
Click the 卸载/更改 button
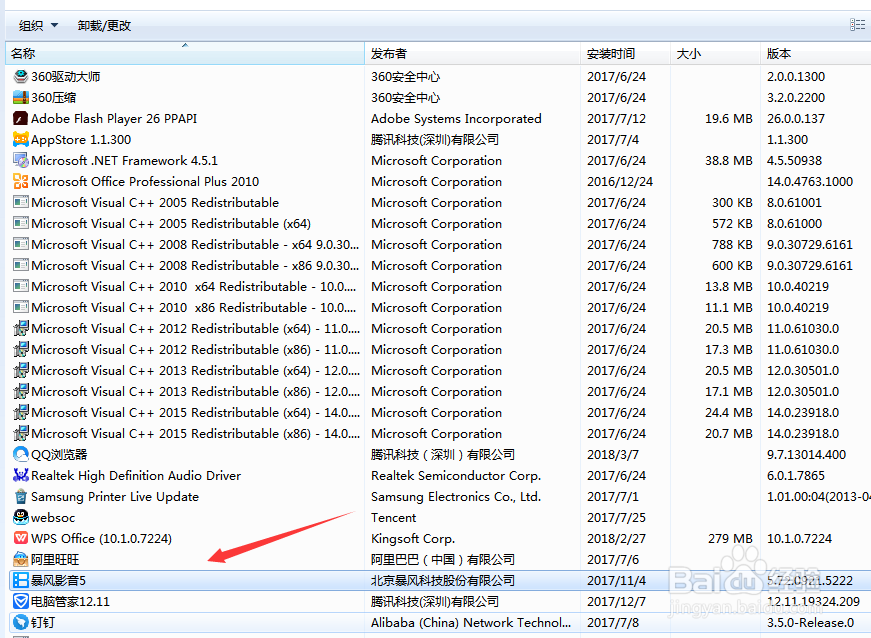pyautogui.click(x=104, y=26)
